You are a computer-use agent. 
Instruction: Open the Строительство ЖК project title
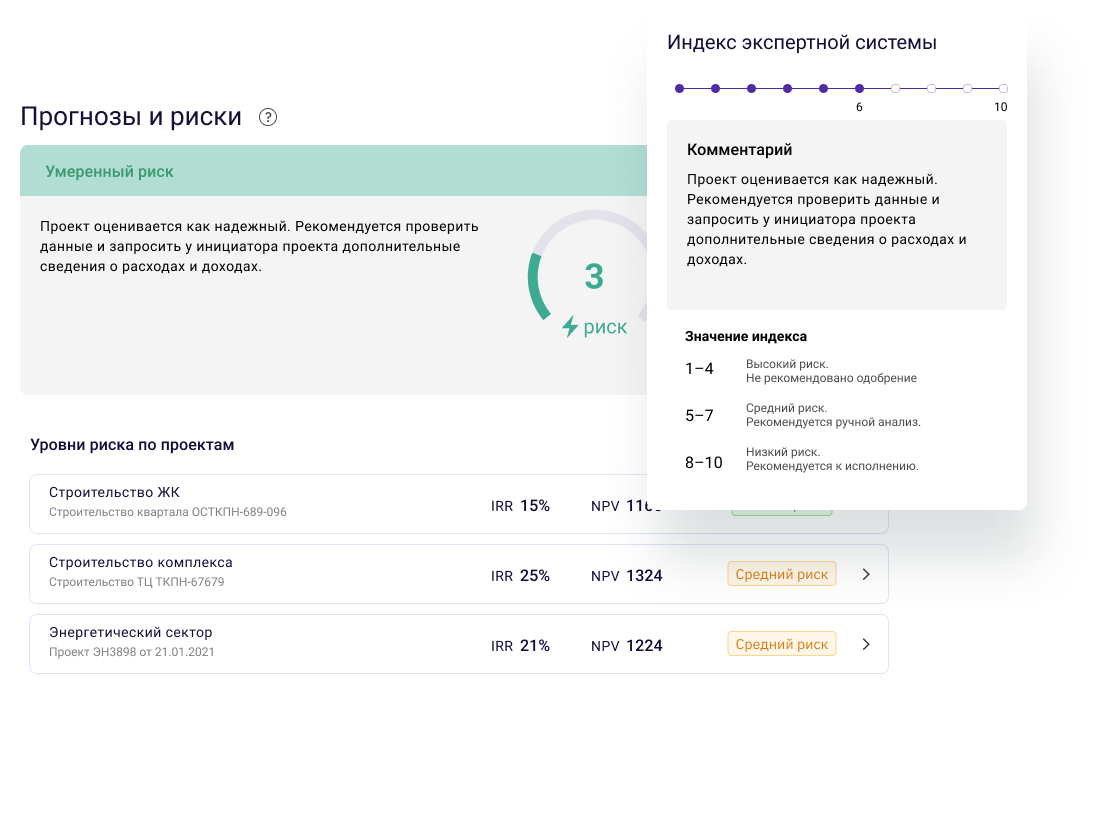click(114, 492)
